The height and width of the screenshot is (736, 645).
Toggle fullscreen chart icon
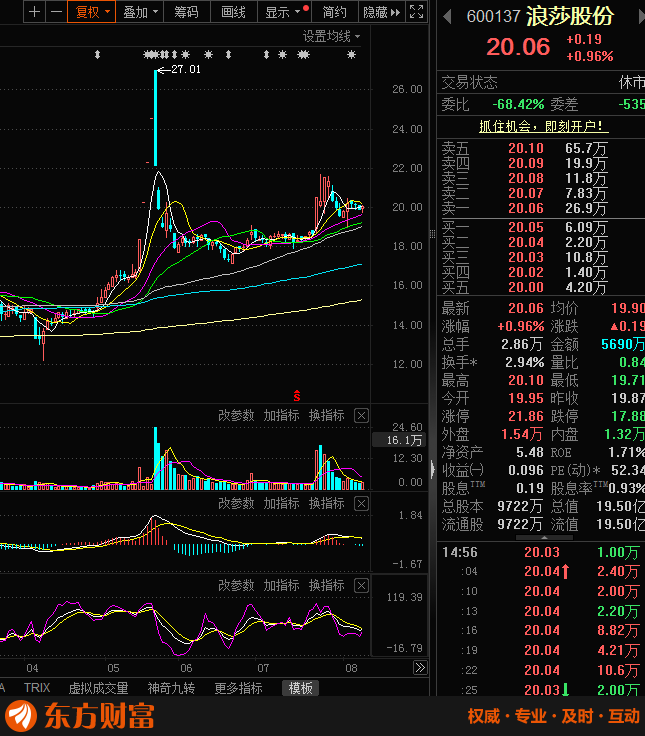(416, 12)
